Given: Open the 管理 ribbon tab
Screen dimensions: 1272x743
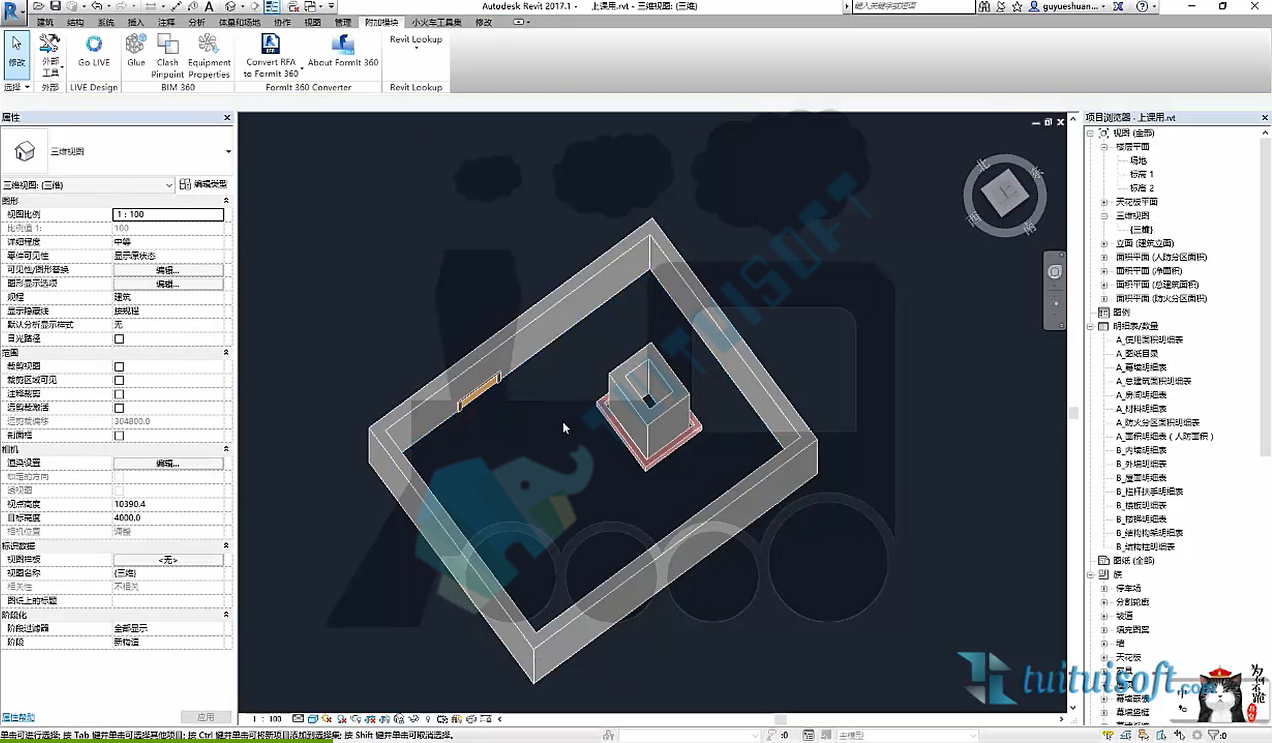Looking at the screenshot, I should [342, 22].
